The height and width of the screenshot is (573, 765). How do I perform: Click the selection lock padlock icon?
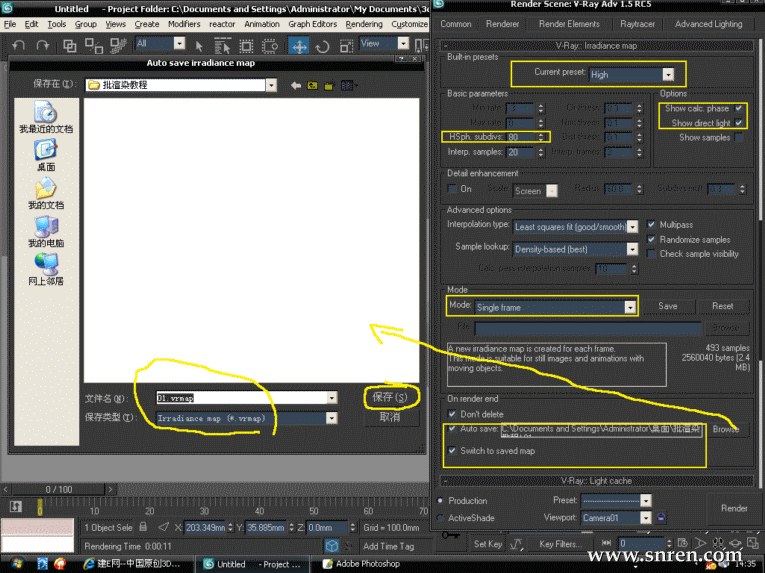click(143, 527)
